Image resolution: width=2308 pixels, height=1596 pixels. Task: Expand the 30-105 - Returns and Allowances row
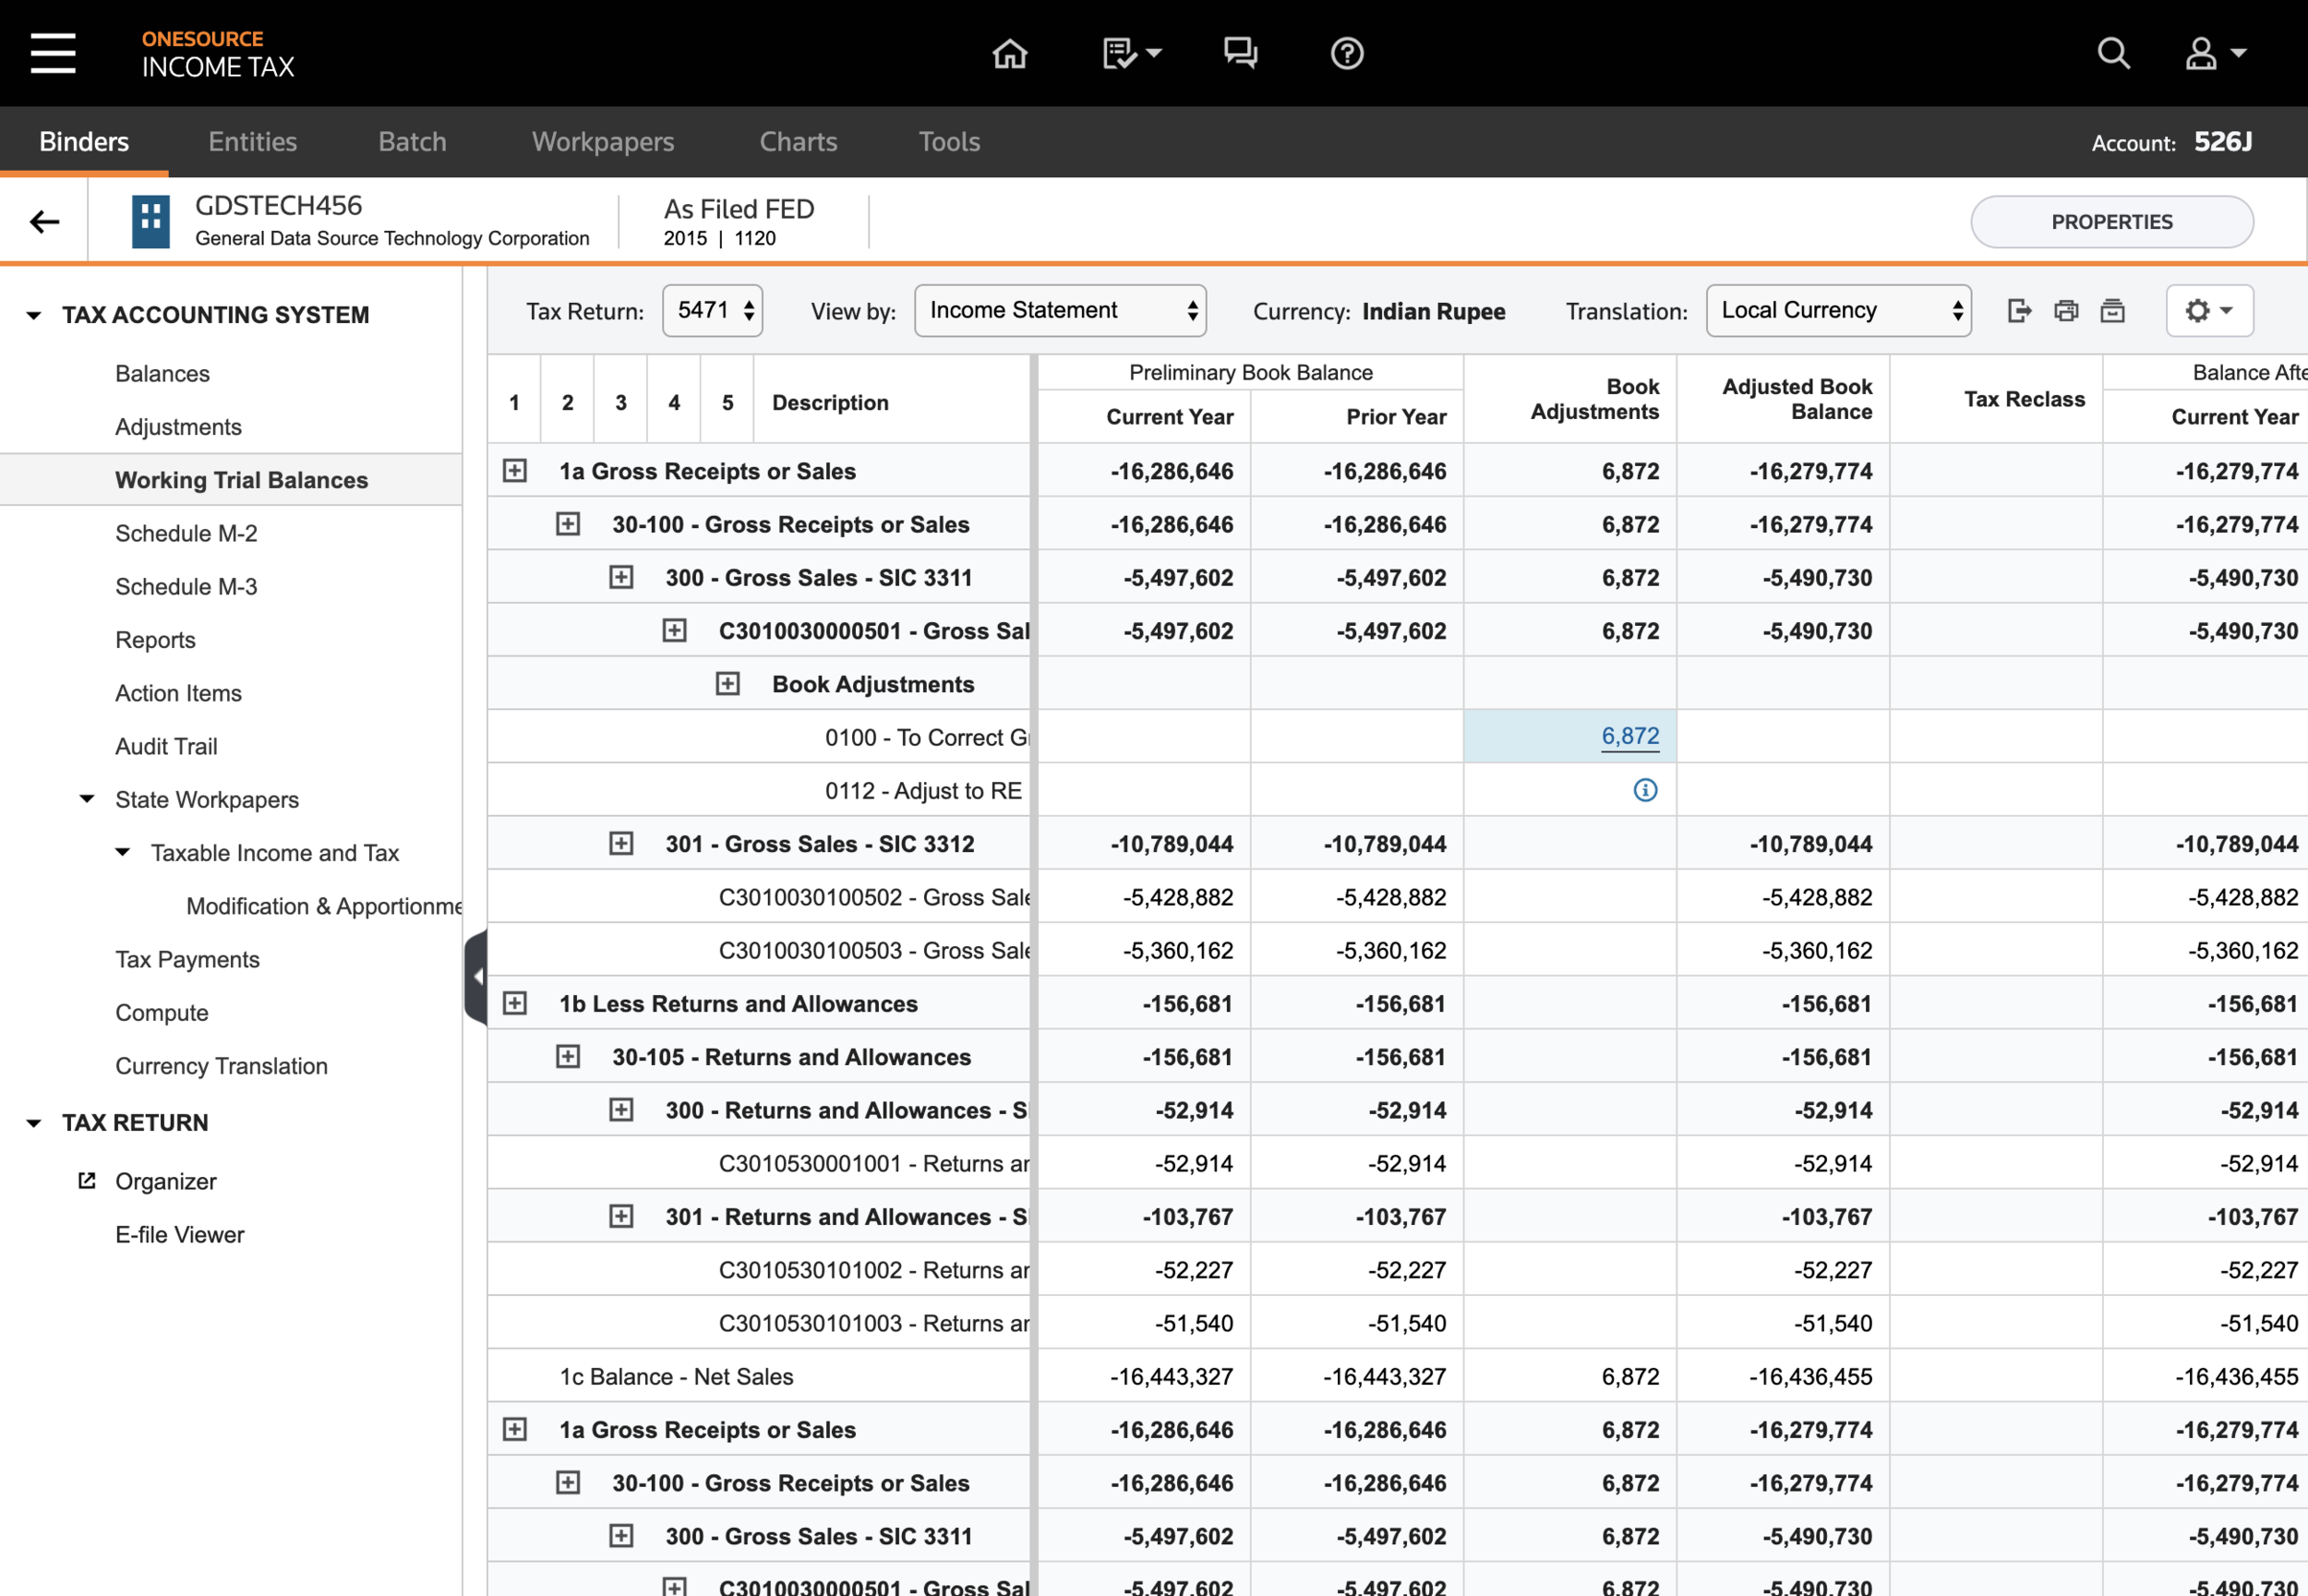click(x=568, y=1057)
